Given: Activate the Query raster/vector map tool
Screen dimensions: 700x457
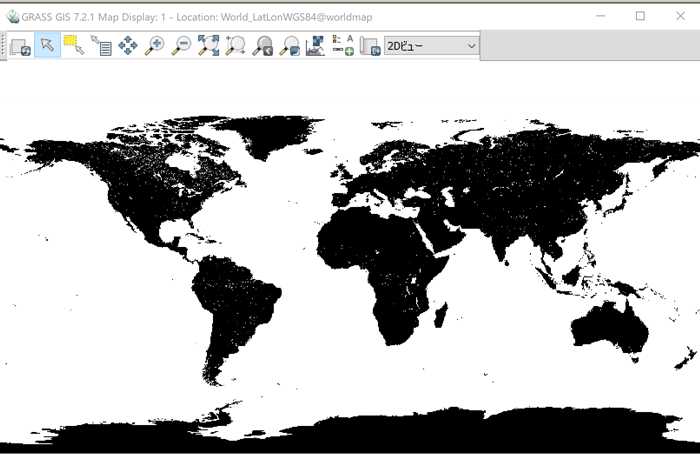Looking at the screenshot, I should pos(101,46).
